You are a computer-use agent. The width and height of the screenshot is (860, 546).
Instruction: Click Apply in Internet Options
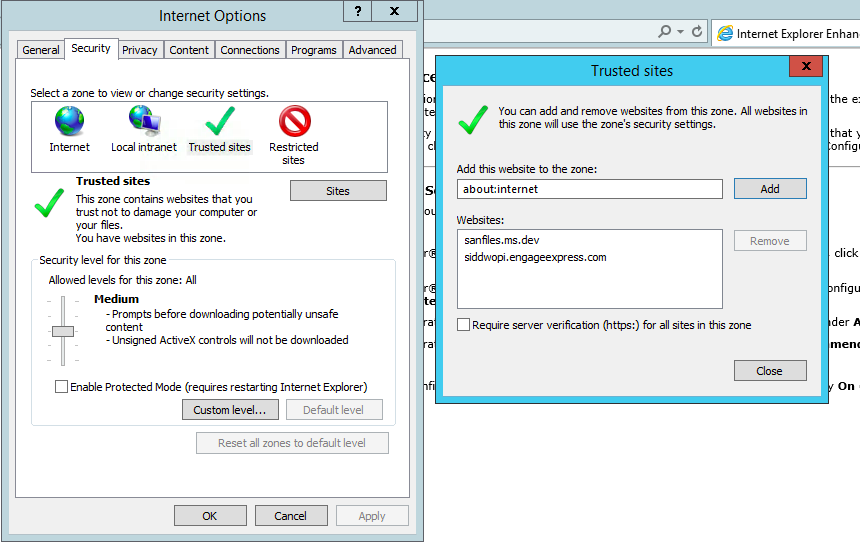[372, 516]
